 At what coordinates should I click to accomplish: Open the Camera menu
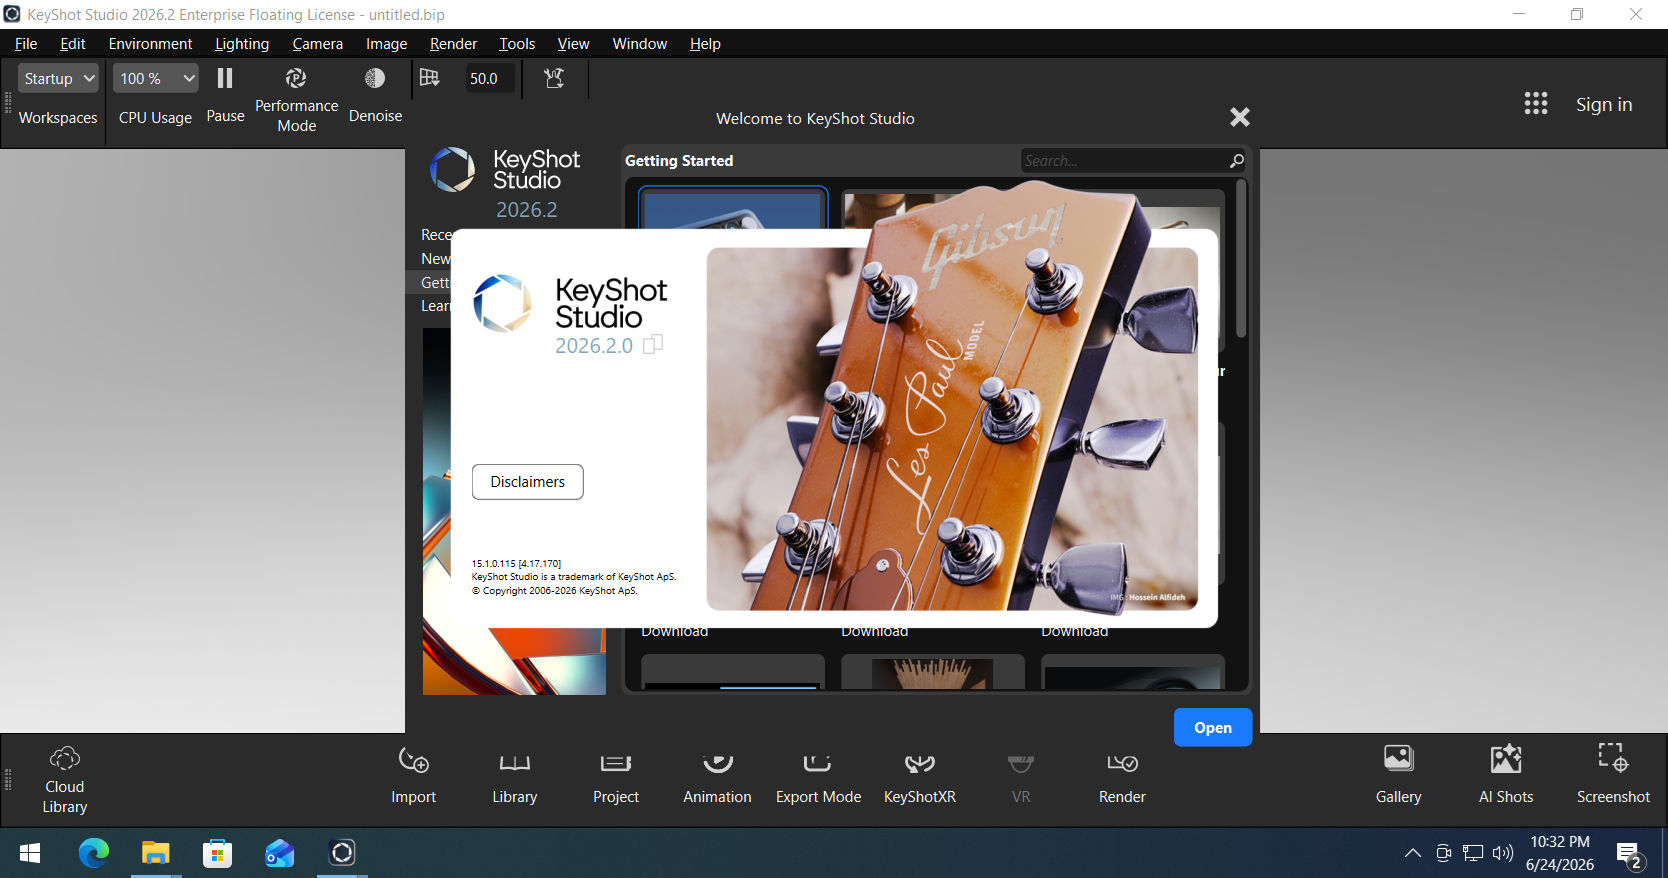[x=318, y=44]
